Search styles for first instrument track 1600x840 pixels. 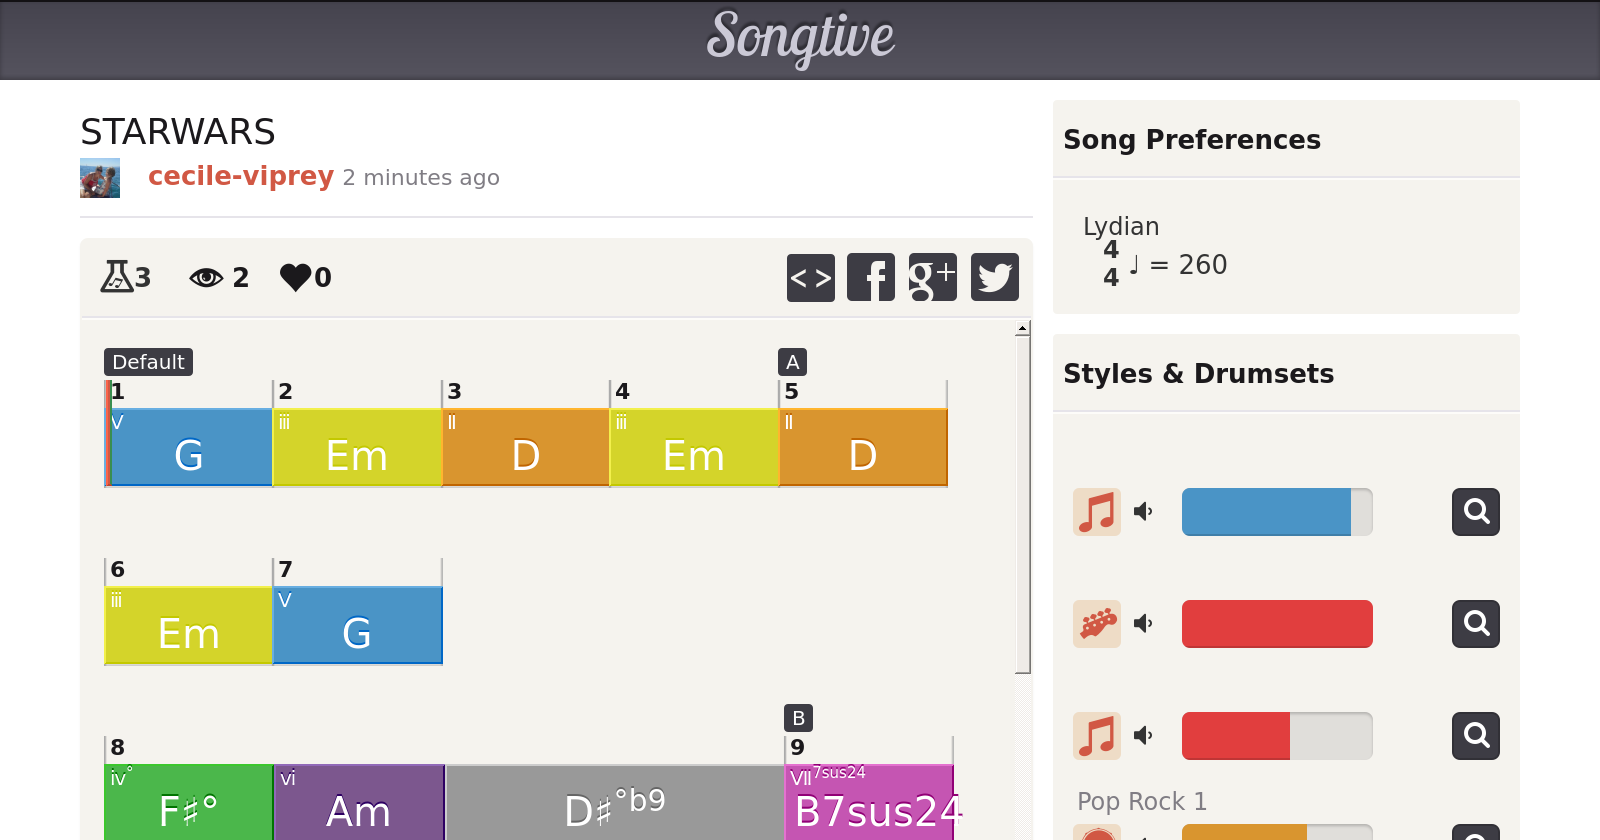tap(1476, 512)
